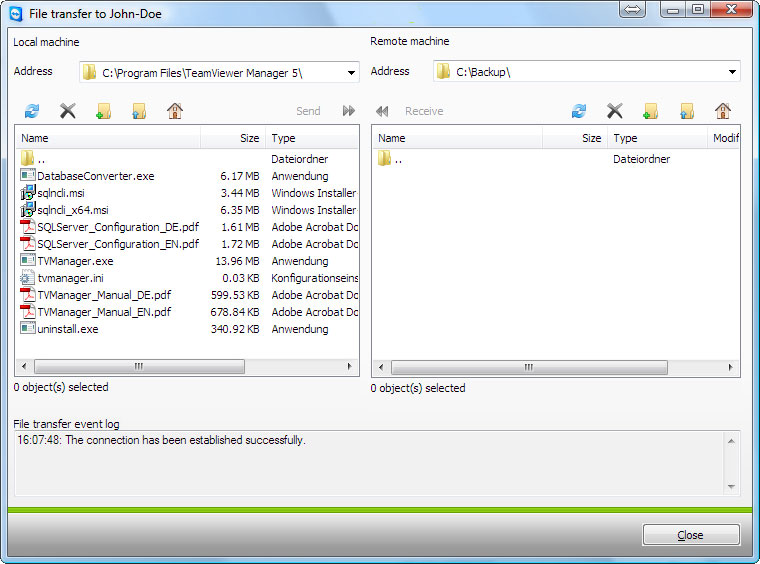Click the parent folder icon in local list
This screenshot has height=564, width=760.
[x=28, y=158]
